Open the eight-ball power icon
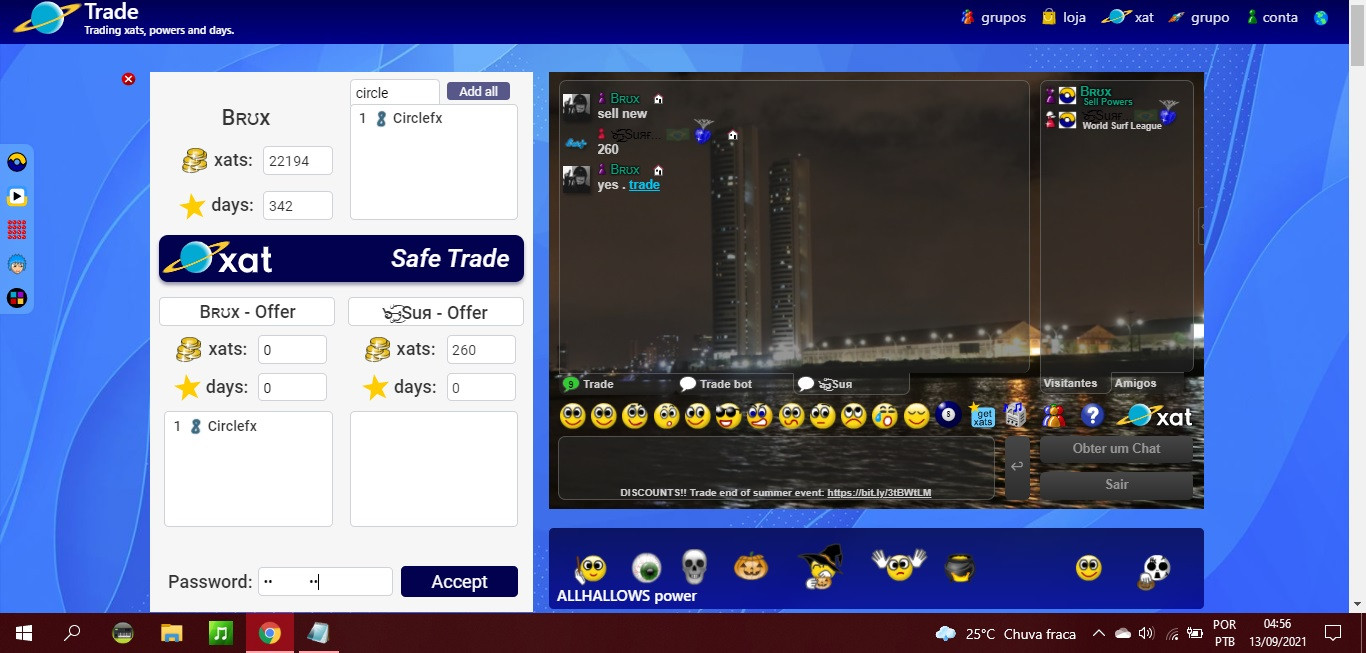This screenshot has width=1366, height=653. point(946,414)
